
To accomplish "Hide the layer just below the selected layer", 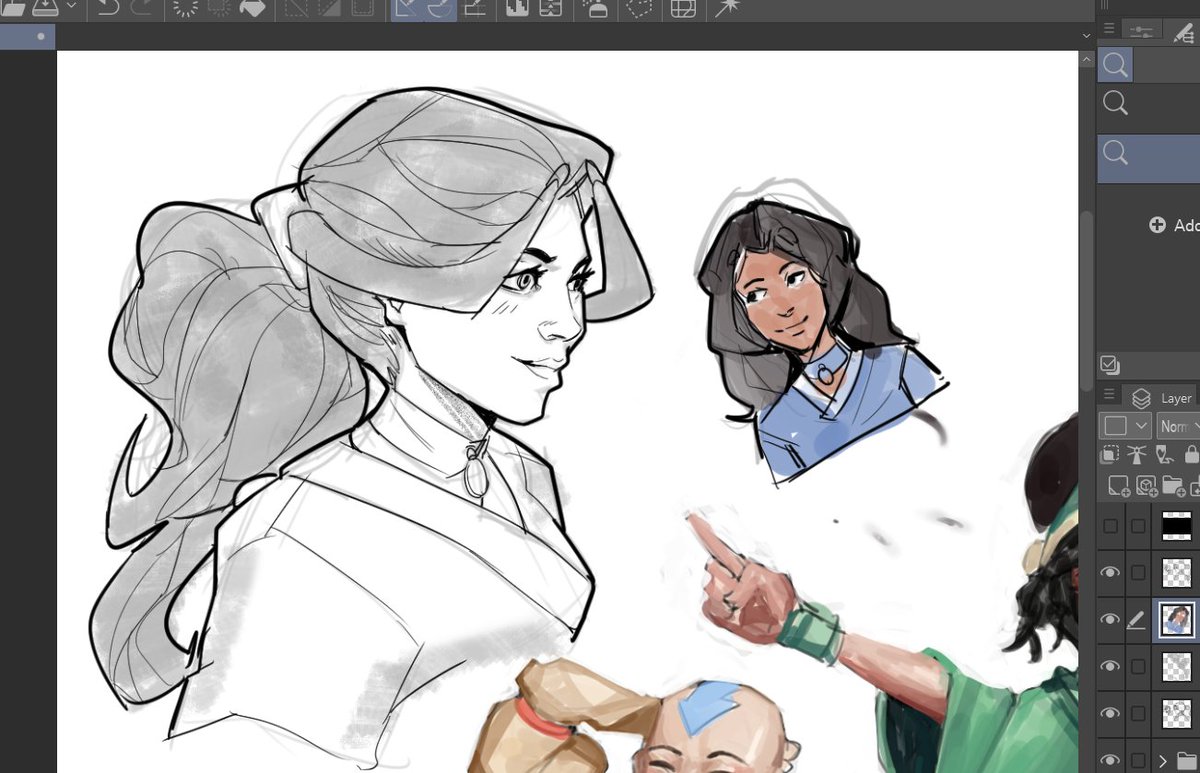I will point(1109,666).
